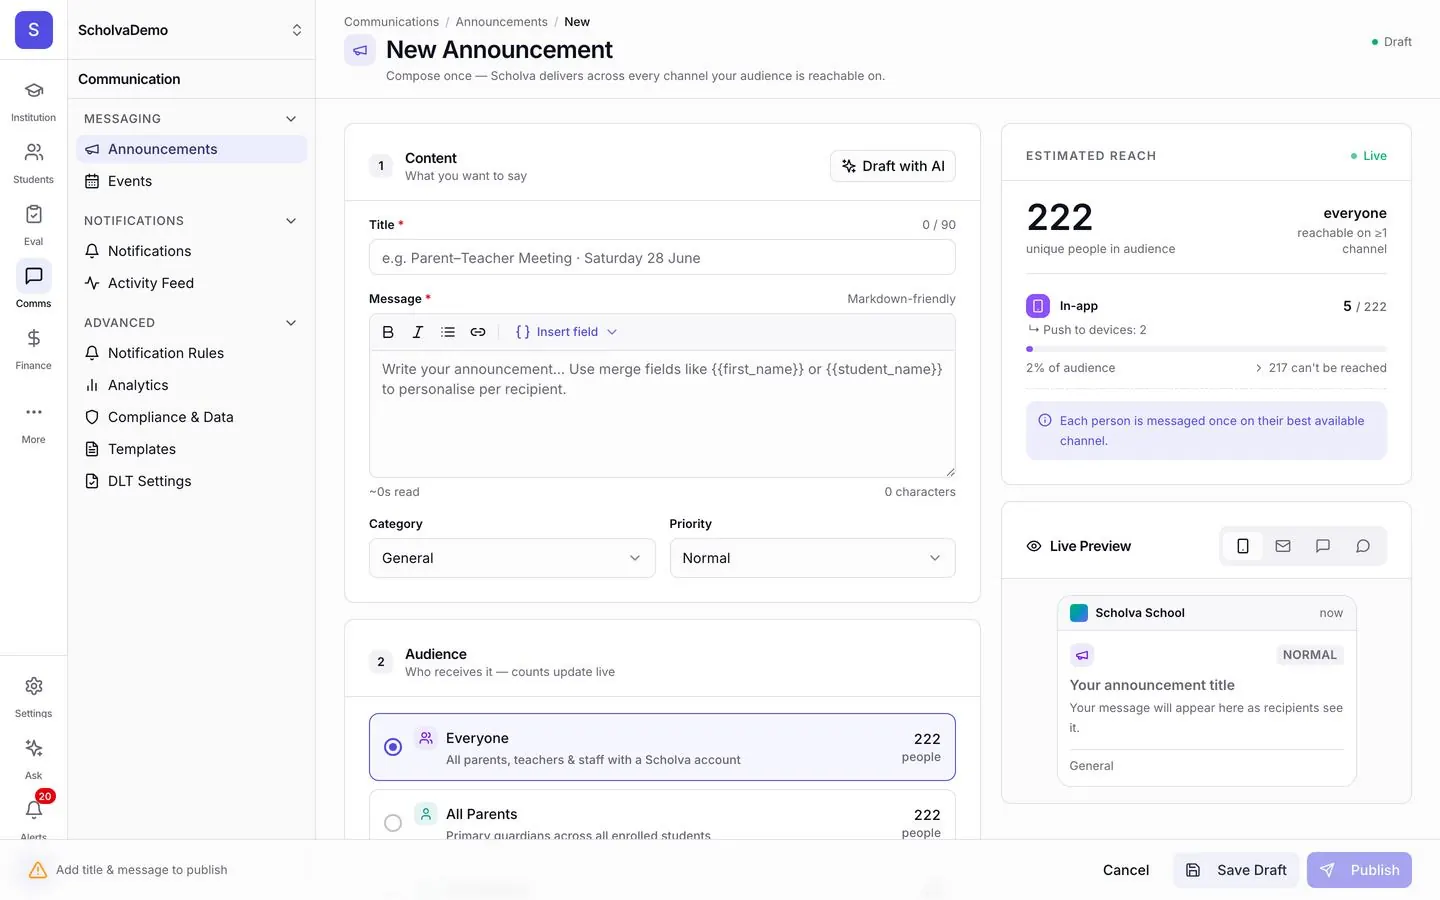Click the Draft with AI button
This screenshot has width=1440, height=900.
(x=893, y=166)
